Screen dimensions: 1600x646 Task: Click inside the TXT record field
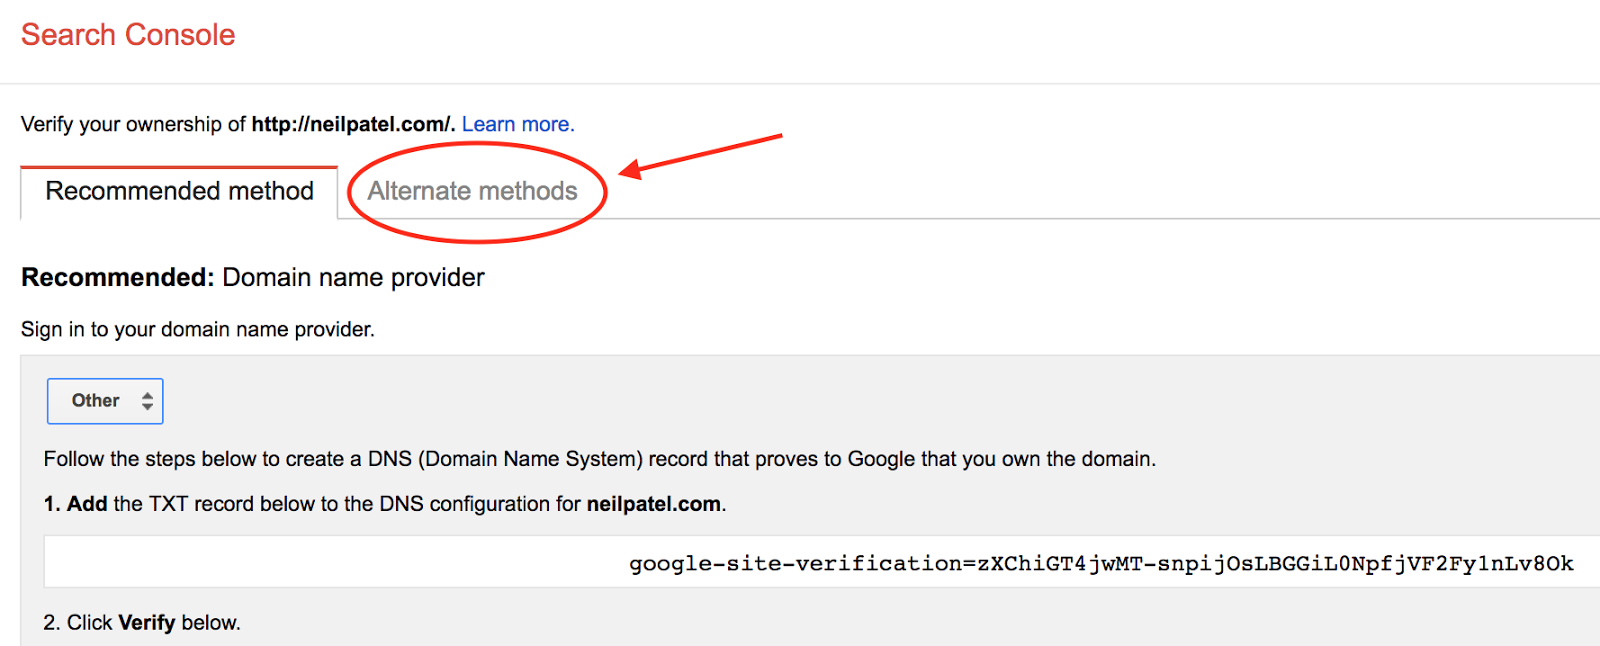pyautogui.click(x=822, y=562)
